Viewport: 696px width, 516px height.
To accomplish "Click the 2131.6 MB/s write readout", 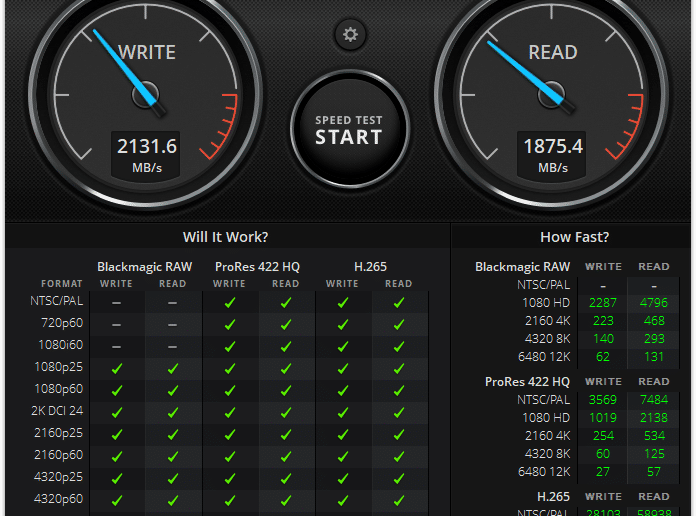I will tap(146, 155).
